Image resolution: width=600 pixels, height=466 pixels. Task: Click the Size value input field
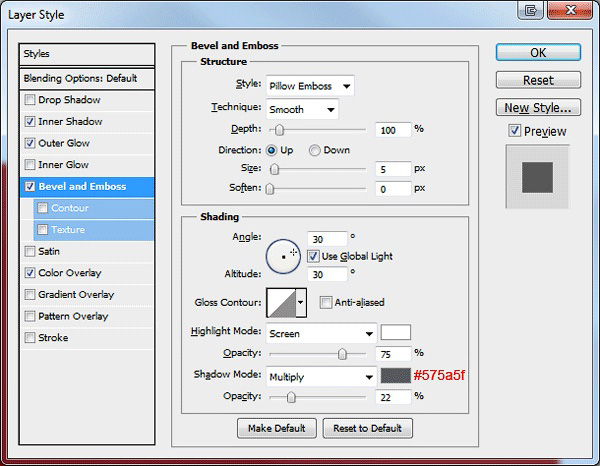[393, 169]
